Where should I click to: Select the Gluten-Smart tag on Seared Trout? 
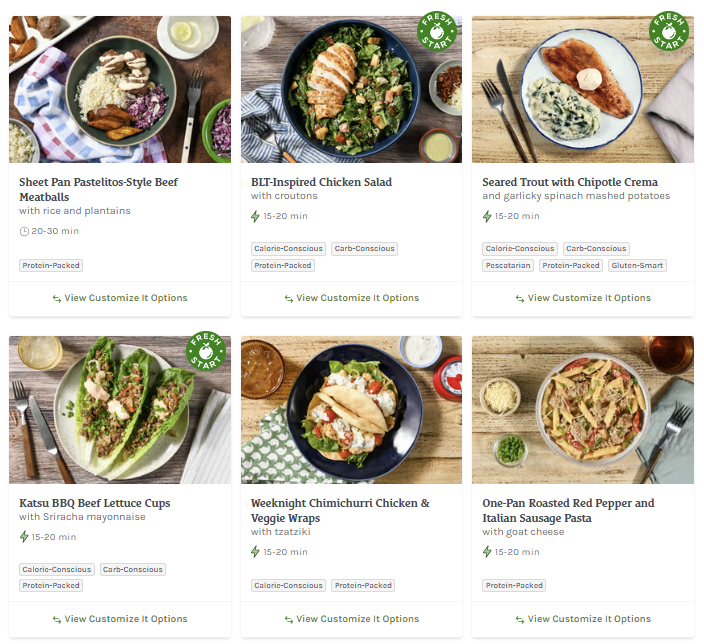pyautogui.click(x=637, y=266)
